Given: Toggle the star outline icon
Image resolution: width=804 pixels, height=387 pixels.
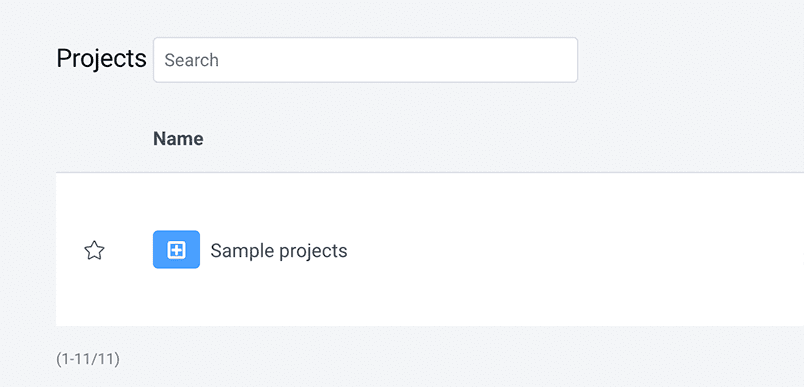Looking at the screenshot, I should [94, 251].
